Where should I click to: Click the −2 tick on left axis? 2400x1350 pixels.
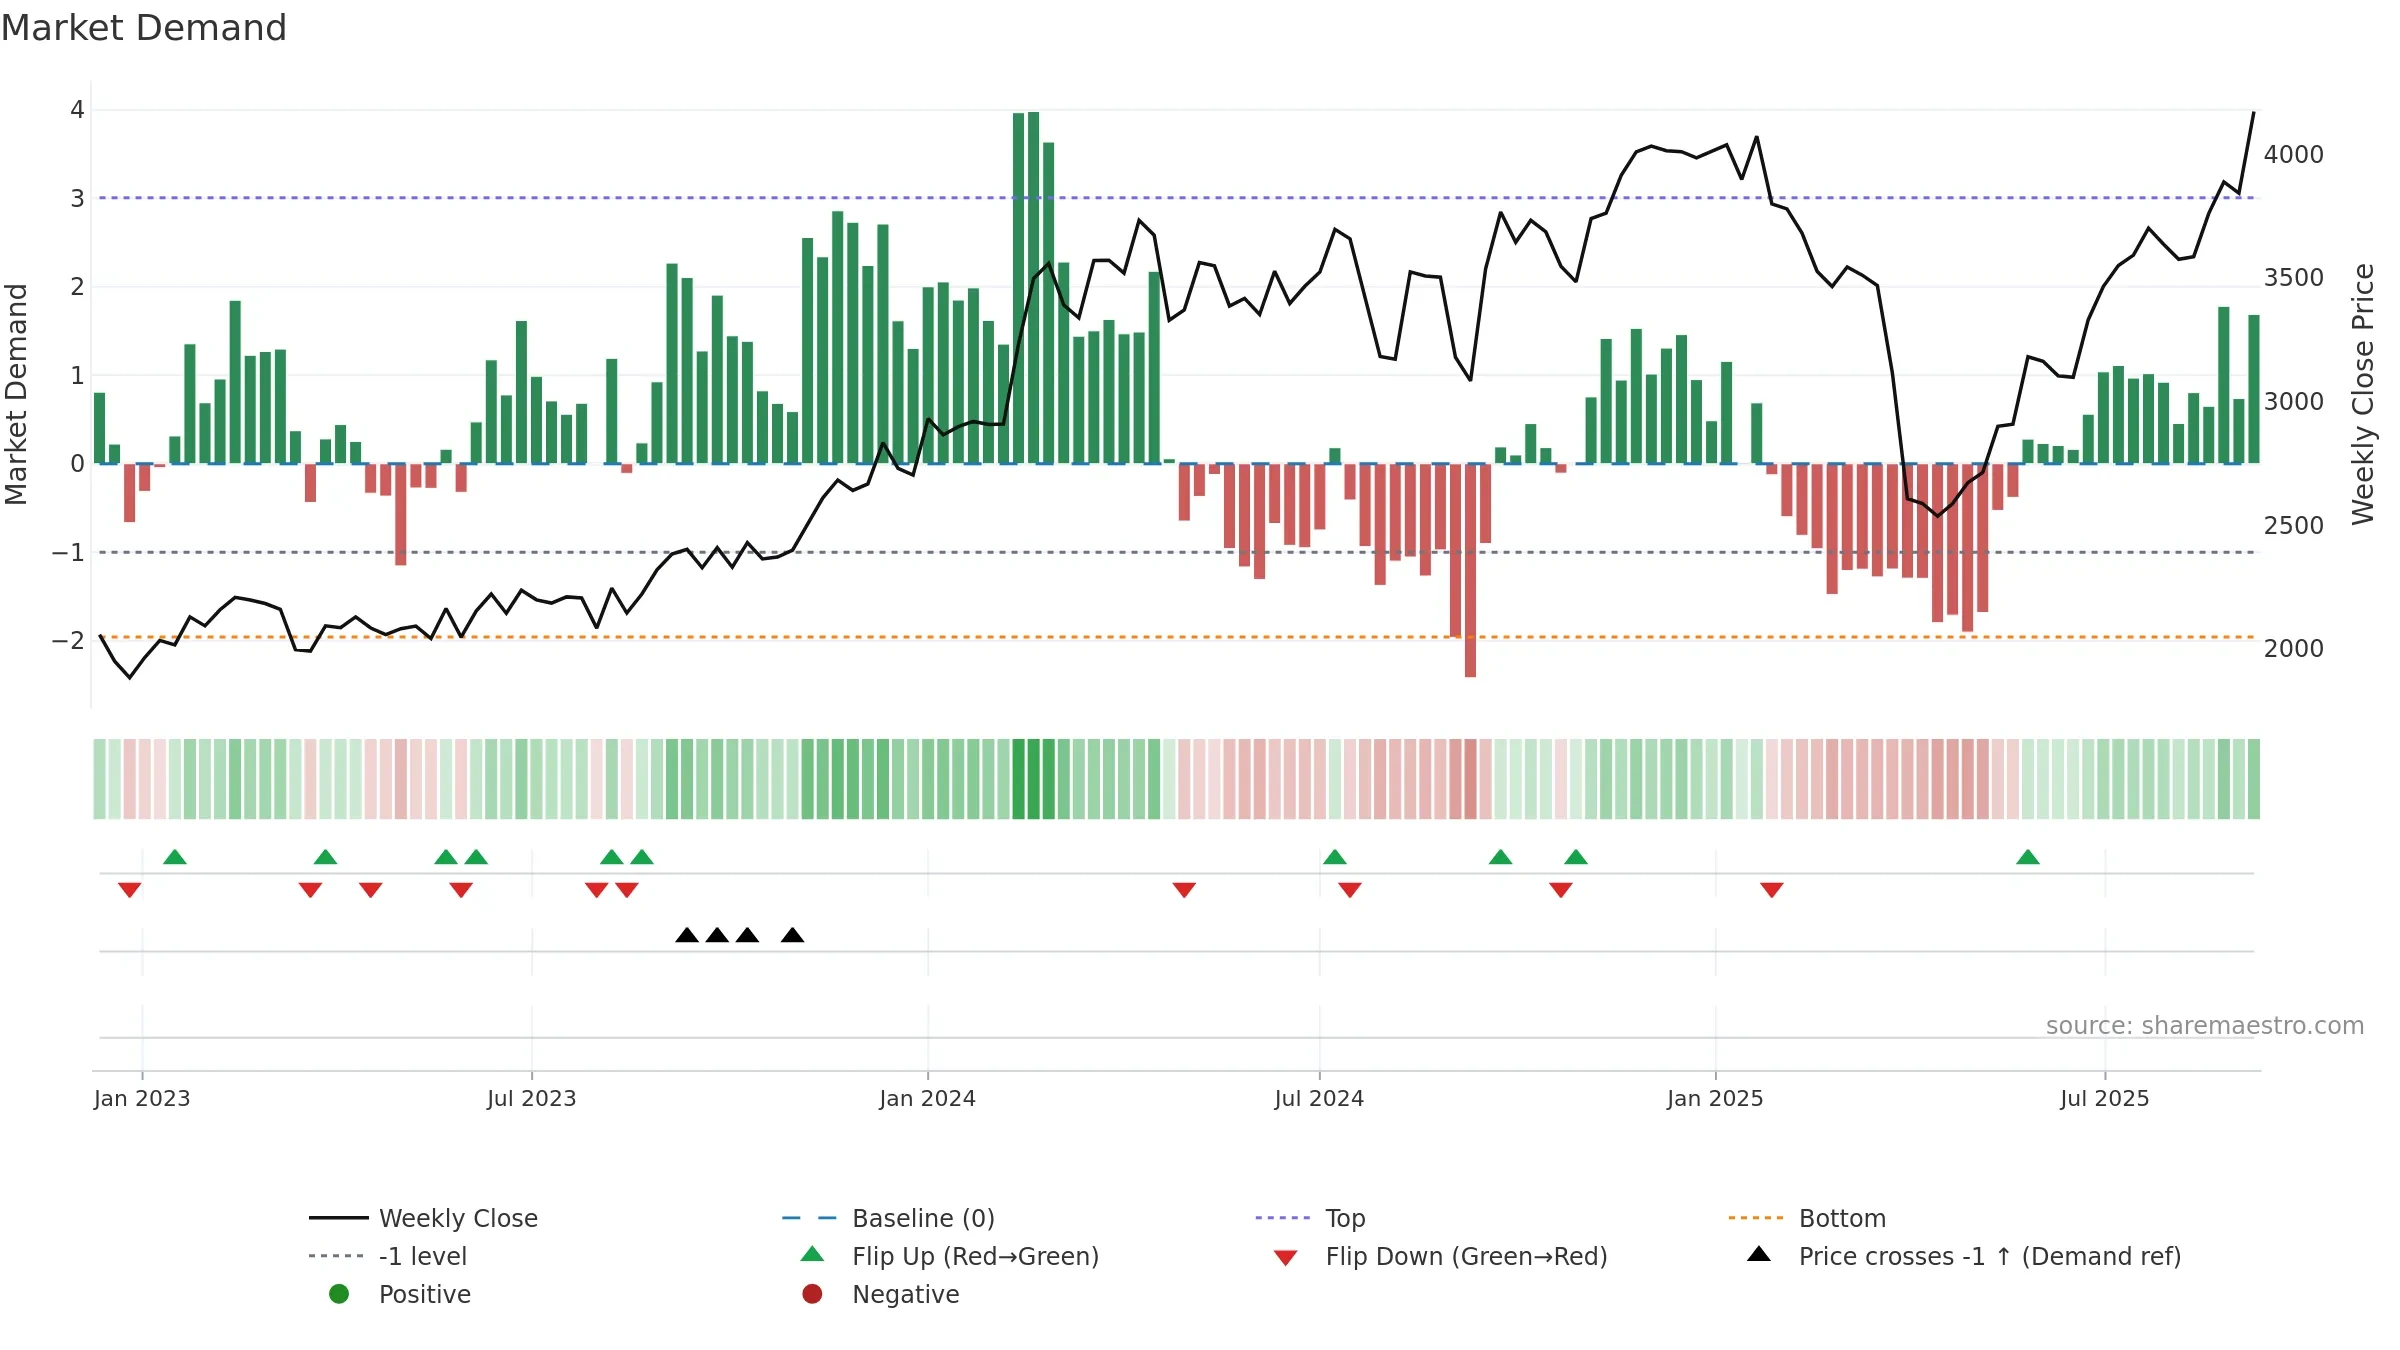(68, 640)
